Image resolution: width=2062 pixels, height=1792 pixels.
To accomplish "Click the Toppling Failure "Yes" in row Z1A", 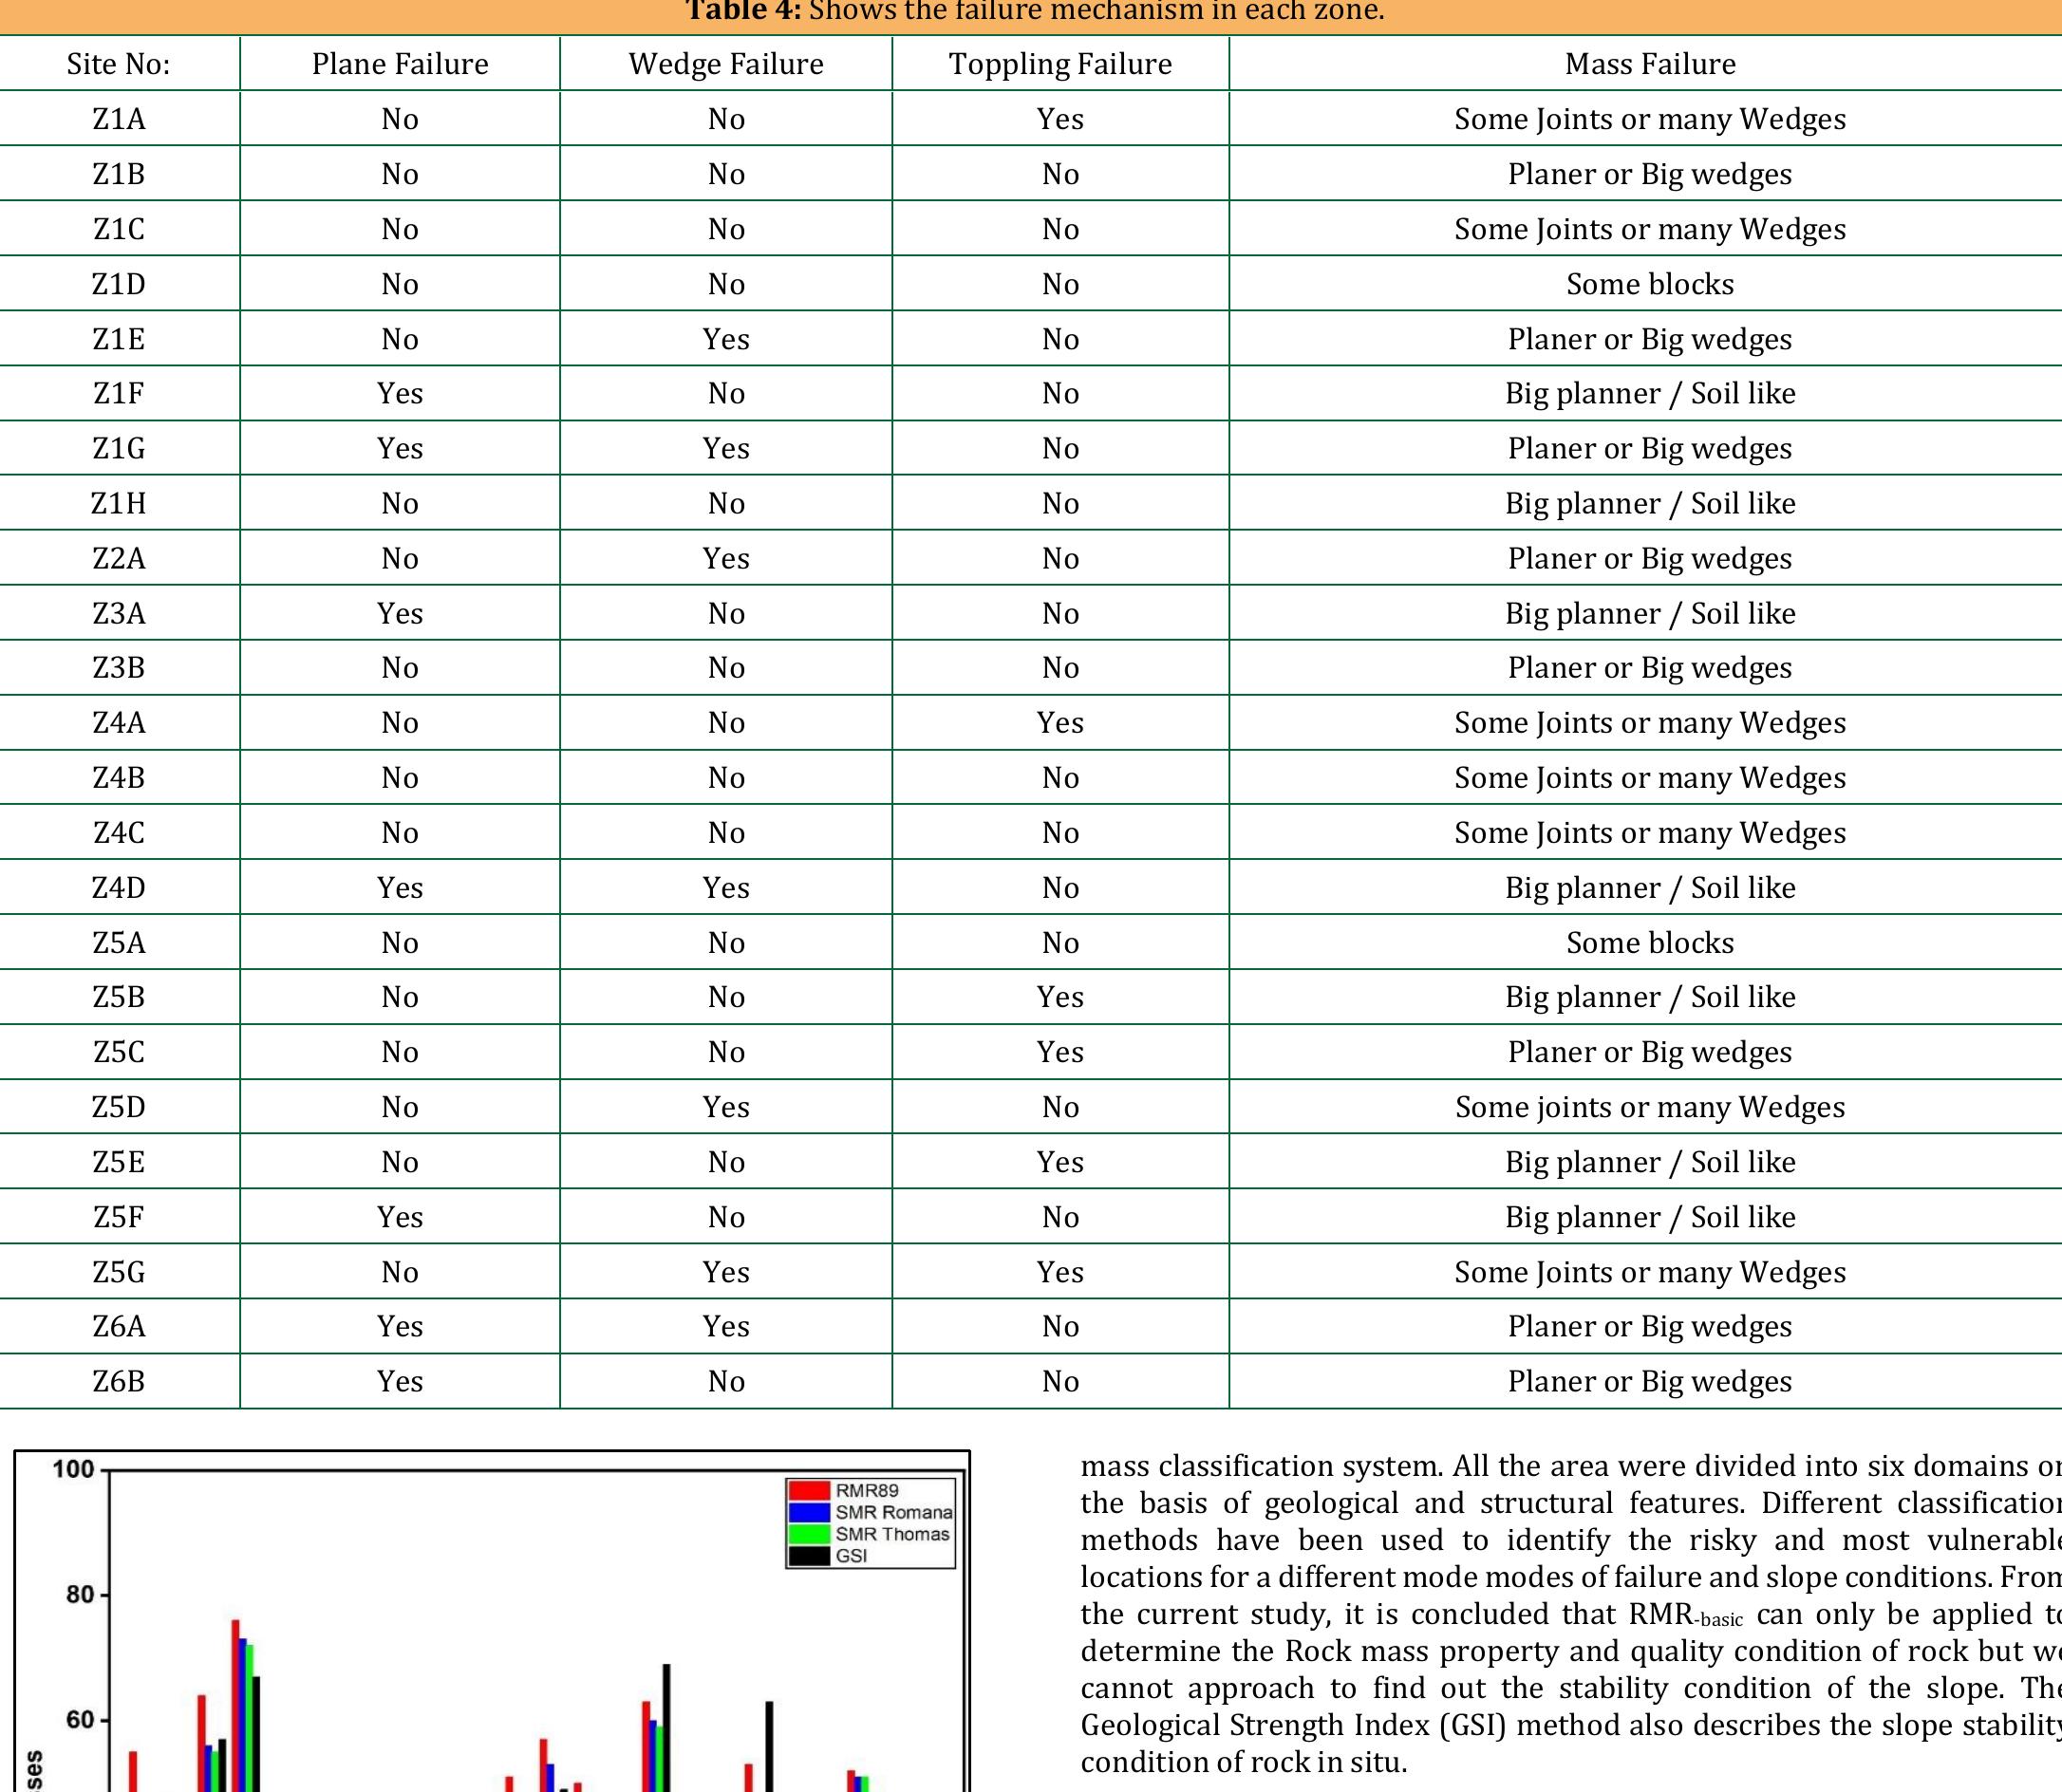I will tap(1060, 119).
